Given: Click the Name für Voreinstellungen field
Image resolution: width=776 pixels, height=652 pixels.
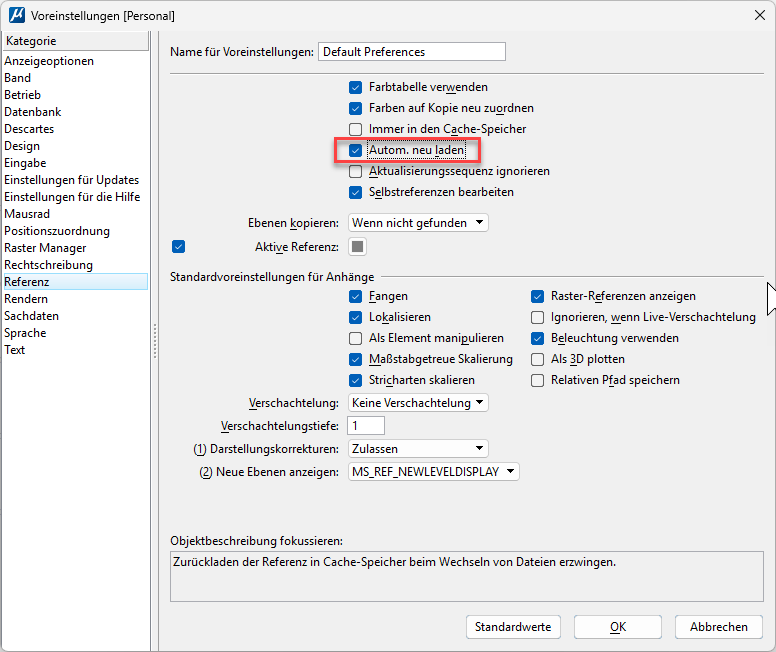Looking at the screenshot, I should click(412, 51).
